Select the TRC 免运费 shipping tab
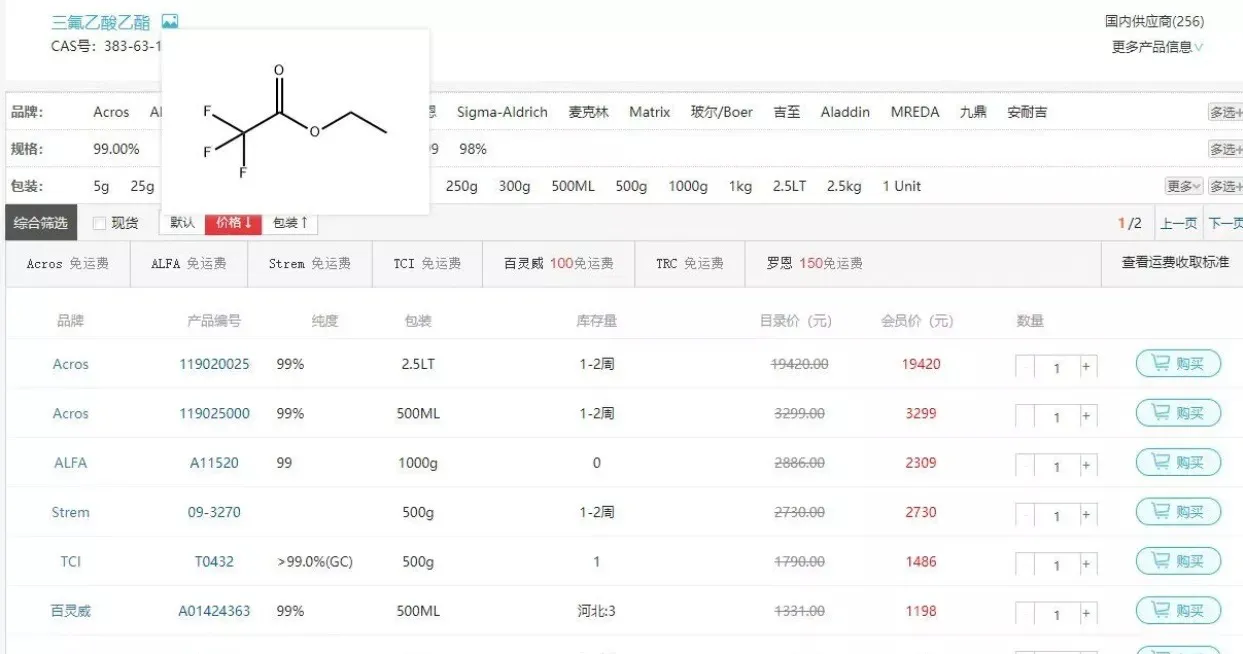1243x654 pixels. [690, 264]
